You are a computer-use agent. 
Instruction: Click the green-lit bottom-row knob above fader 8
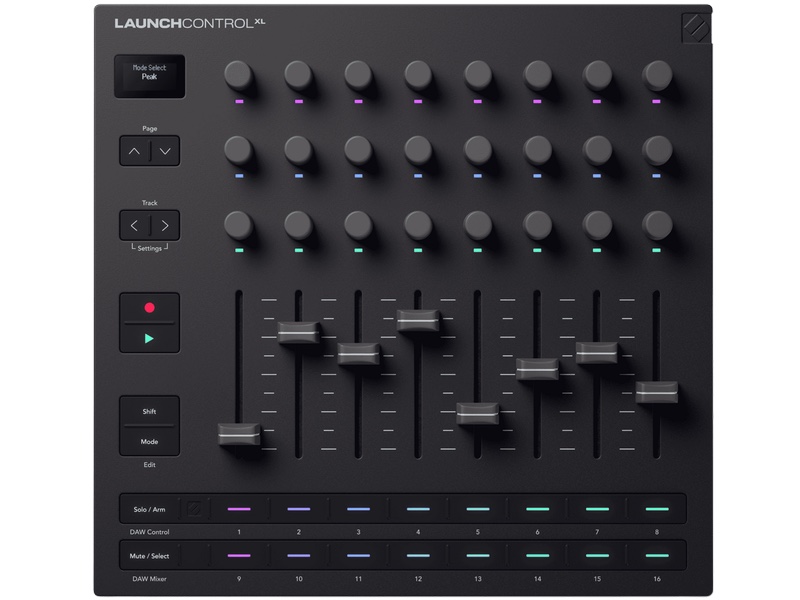click(657, 224)
